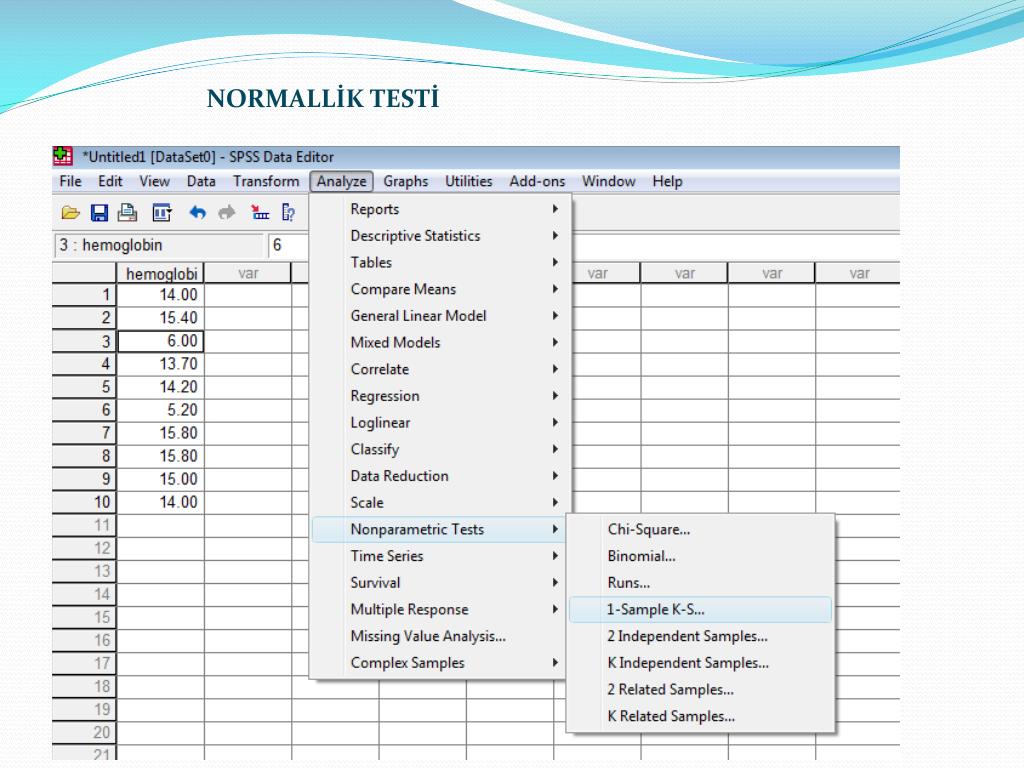Choose K Independent Samples option

701,664
